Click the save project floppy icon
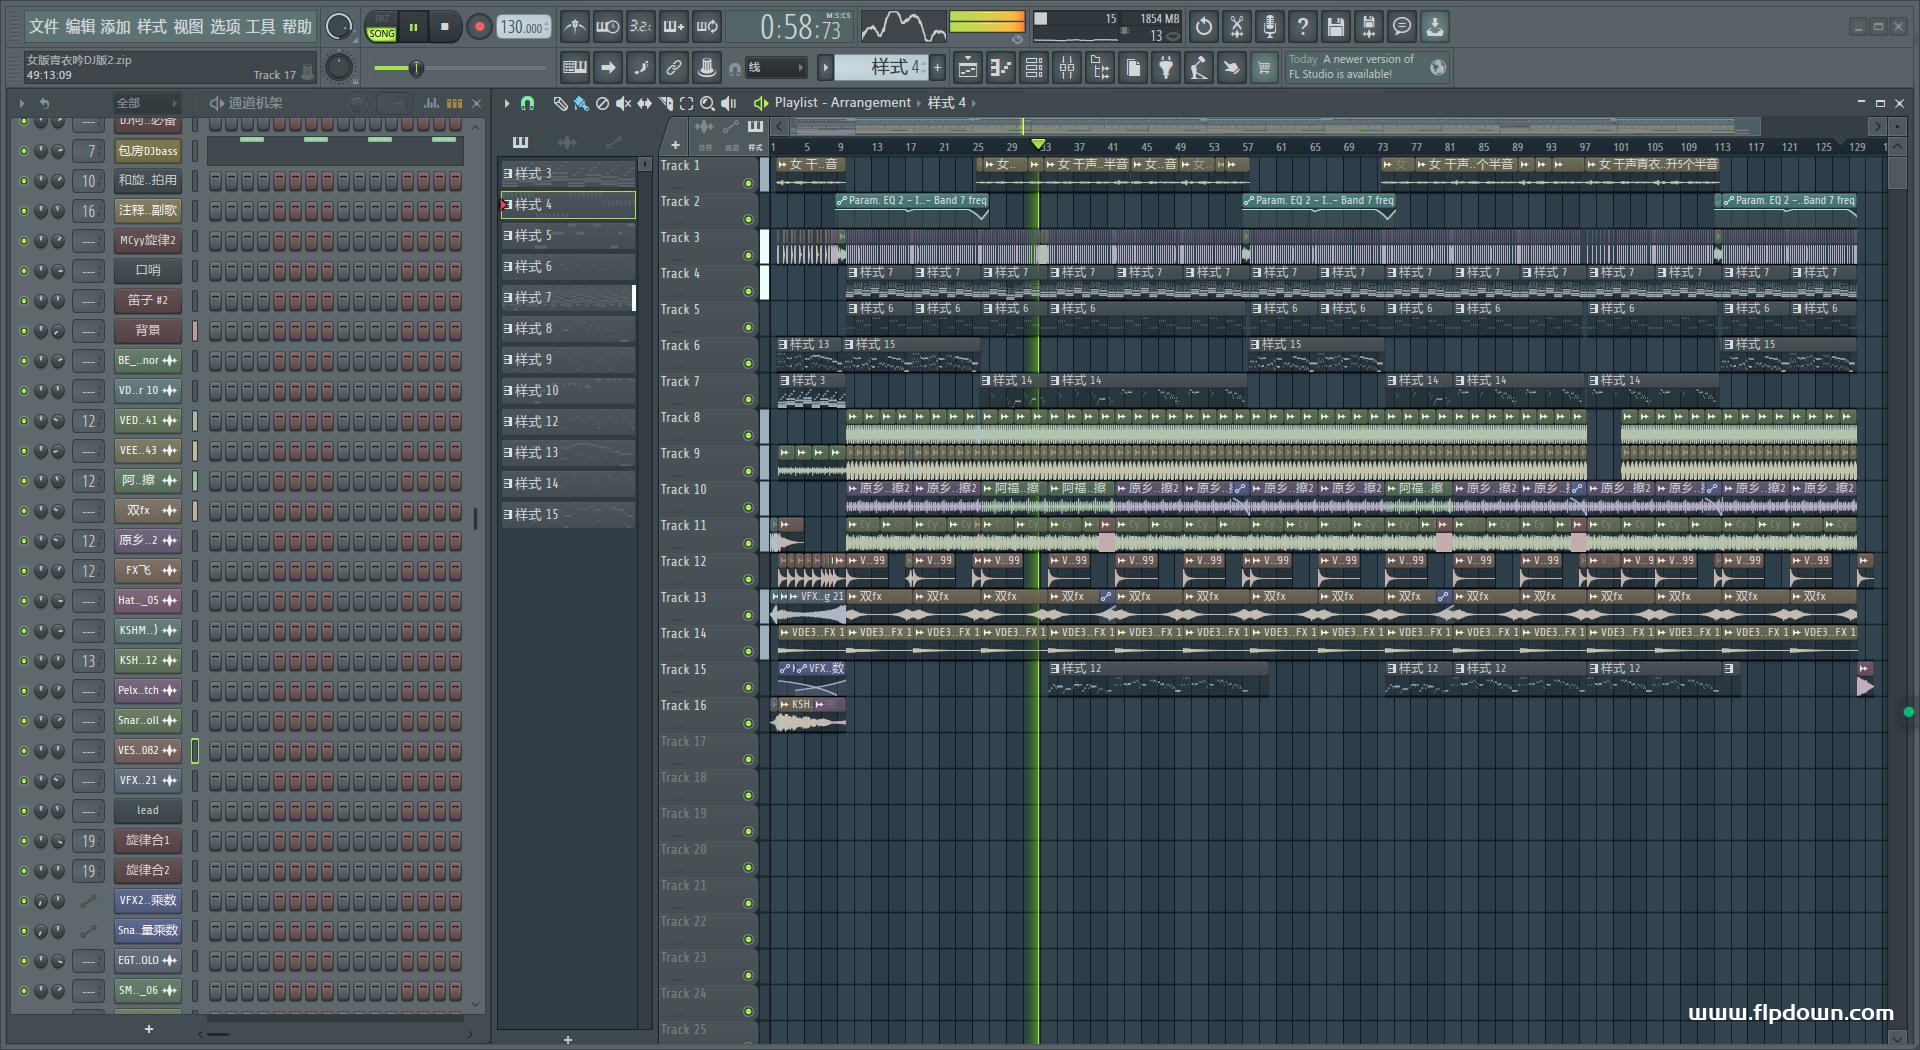 pyautogui.click(x=1336, y=27)
